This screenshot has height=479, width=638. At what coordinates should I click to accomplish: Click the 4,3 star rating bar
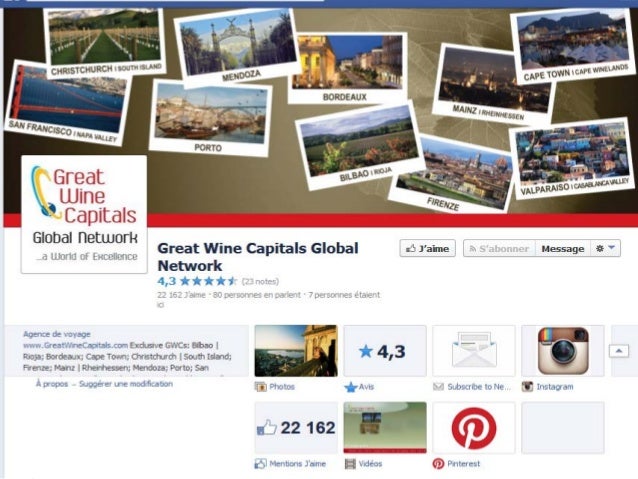coord(197,281)
